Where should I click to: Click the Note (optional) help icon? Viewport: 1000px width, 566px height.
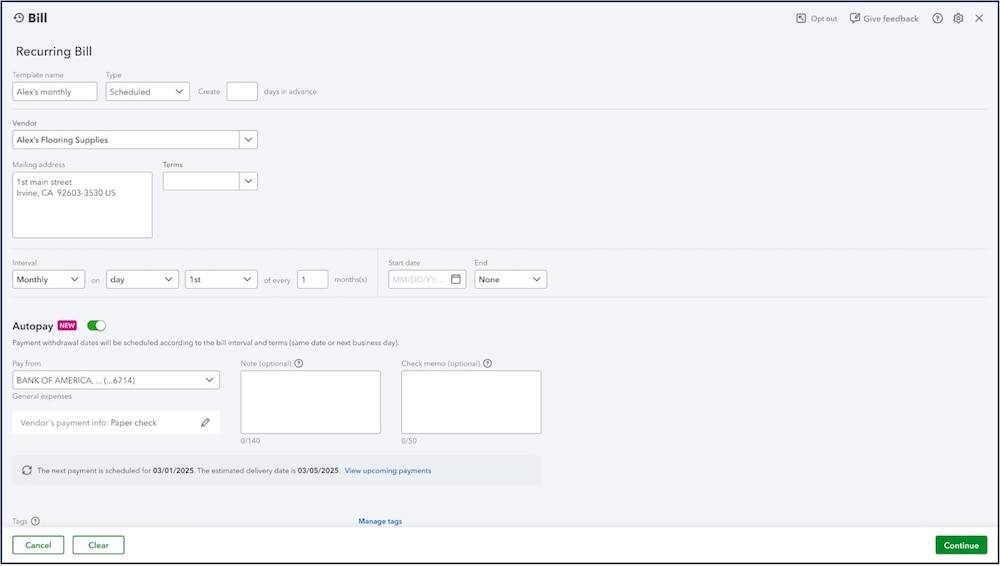coord(298,364)
